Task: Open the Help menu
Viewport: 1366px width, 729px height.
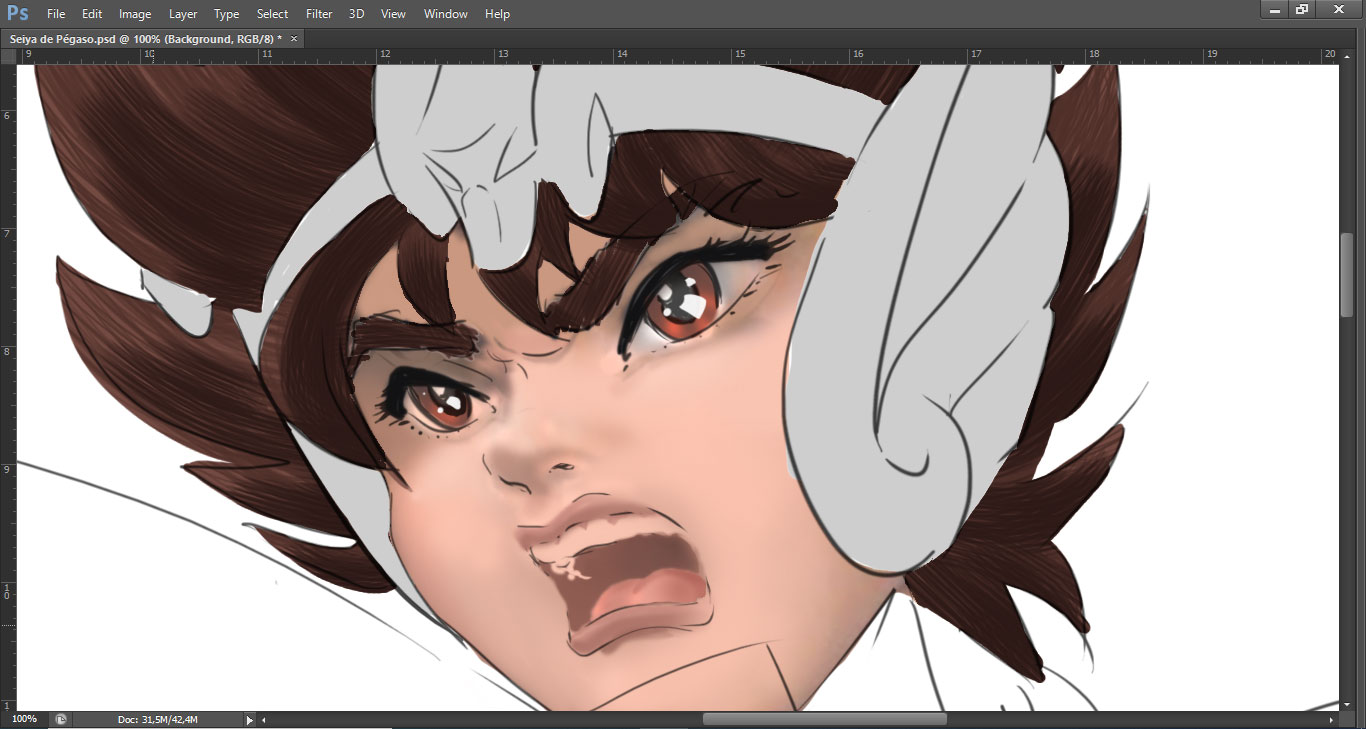Action: tap(497, 14)
